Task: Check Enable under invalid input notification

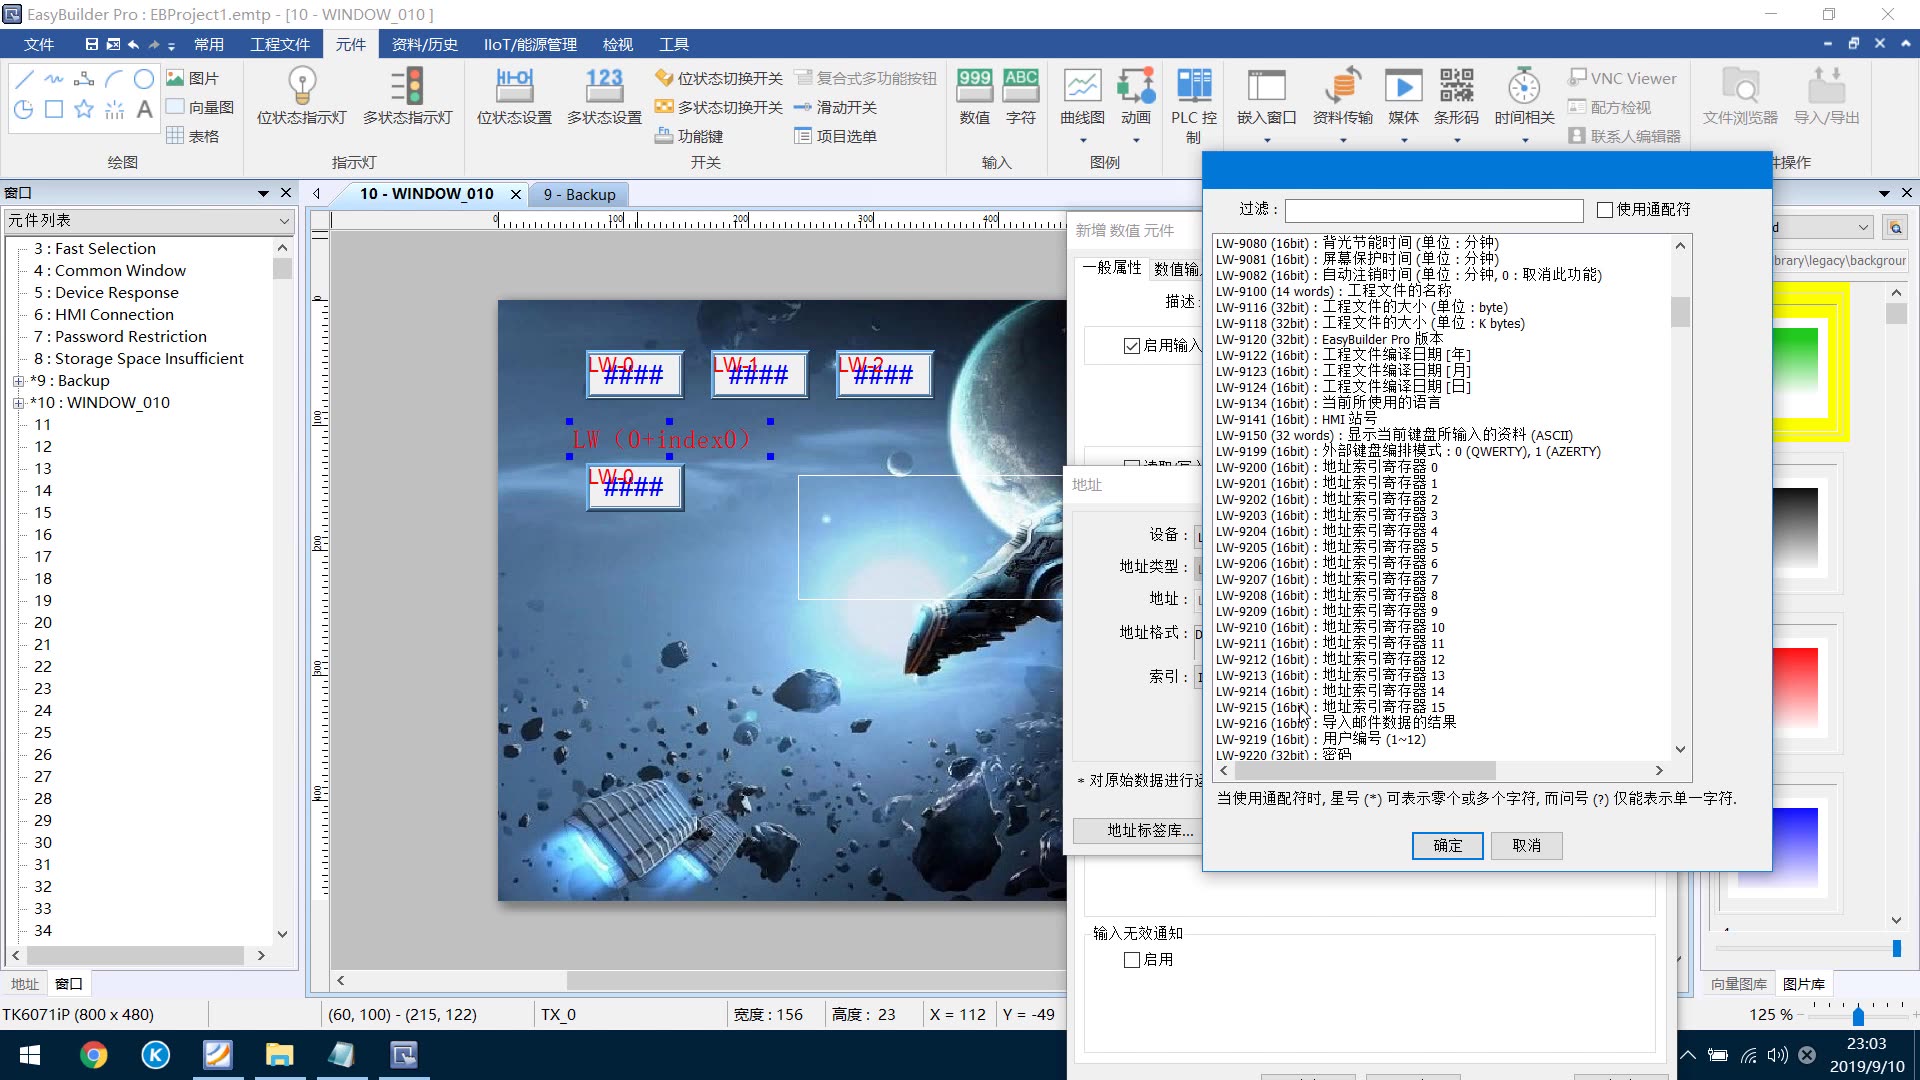Action: (x=1132, y=960)
